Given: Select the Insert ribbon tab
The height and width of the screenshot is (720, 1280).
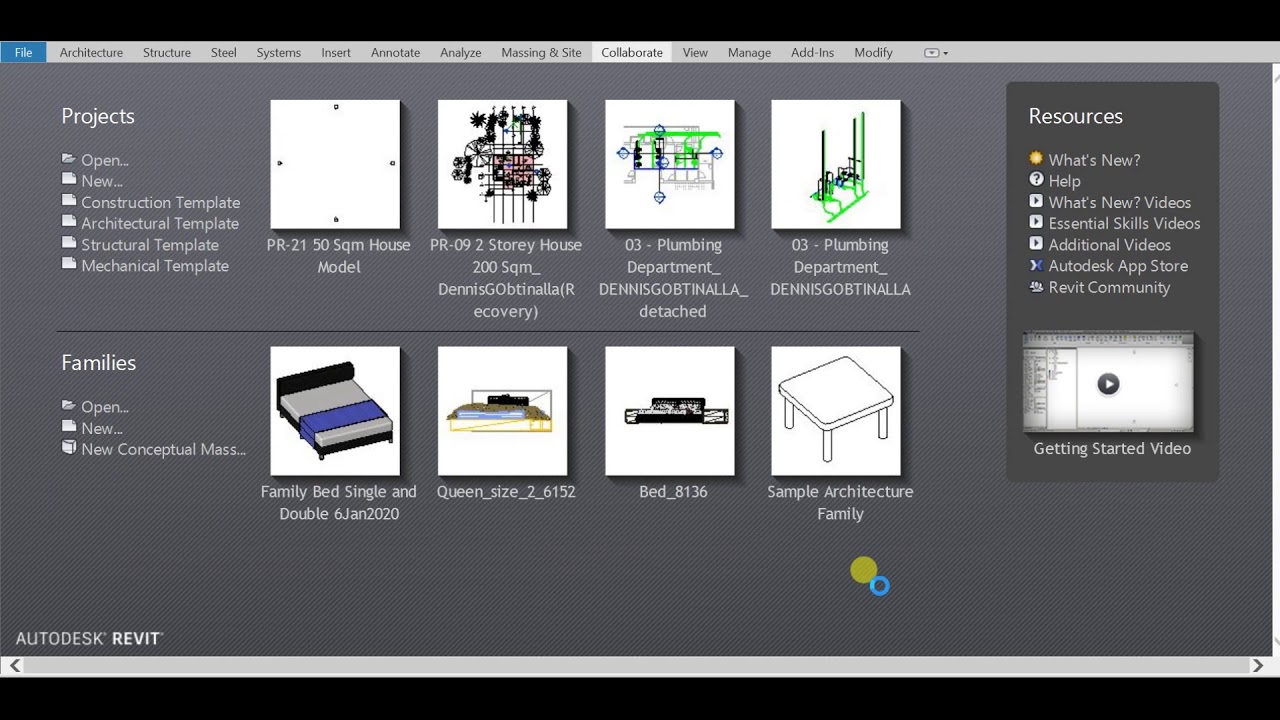Looking at the screenshot, I should (x=336, y=52).
